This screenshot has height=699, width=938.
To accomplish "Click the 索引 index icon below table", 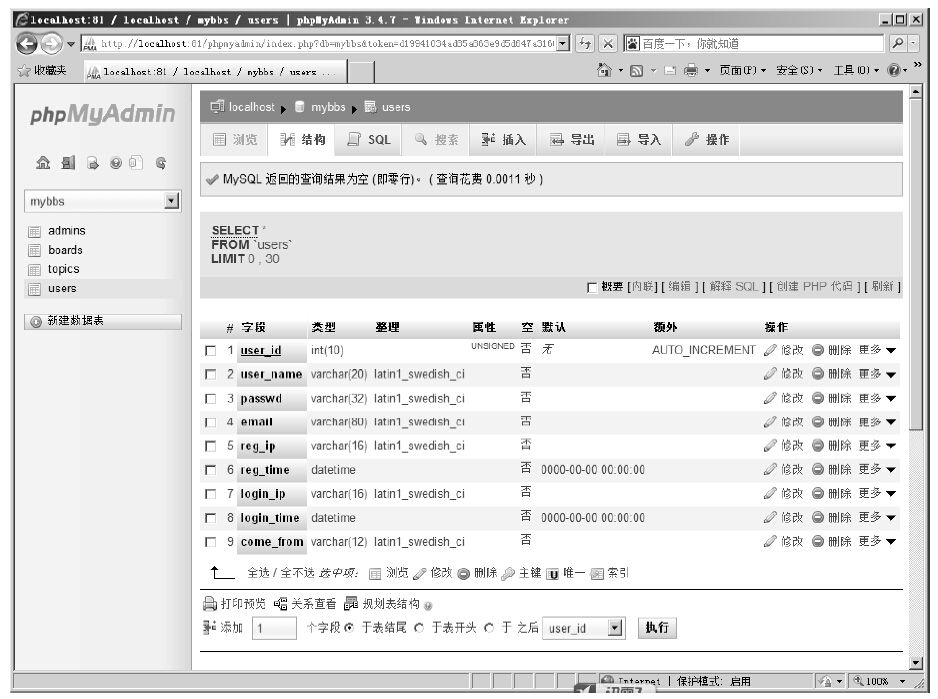I will tap(596, 574).
